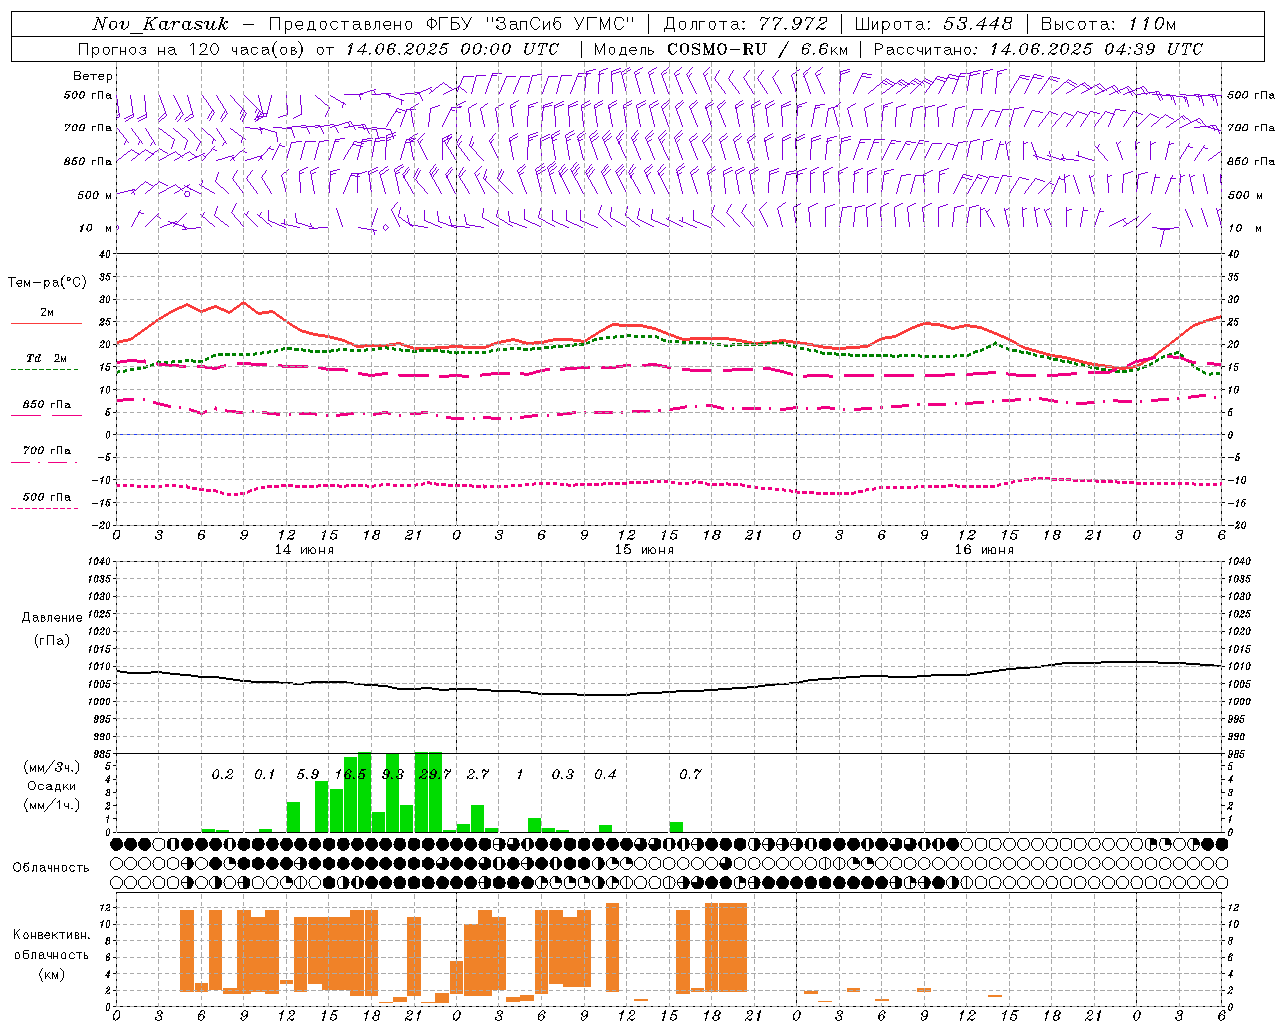The width and height of the screenshot is (1280, 1024).
Task: Select the 3-hour precipitation value "0.2"
Action: pos(223,774)
